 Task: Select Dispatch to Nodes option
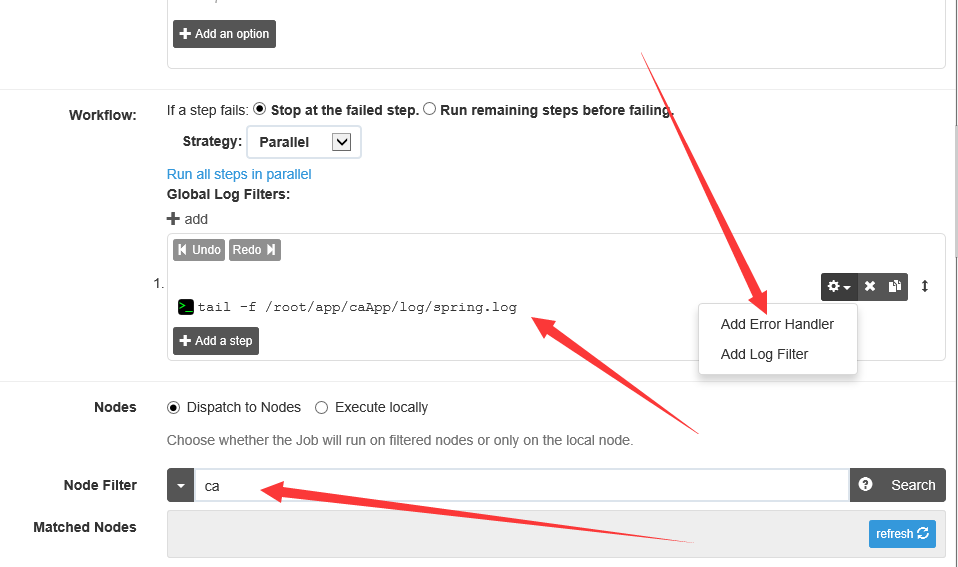tap(174, 407)
